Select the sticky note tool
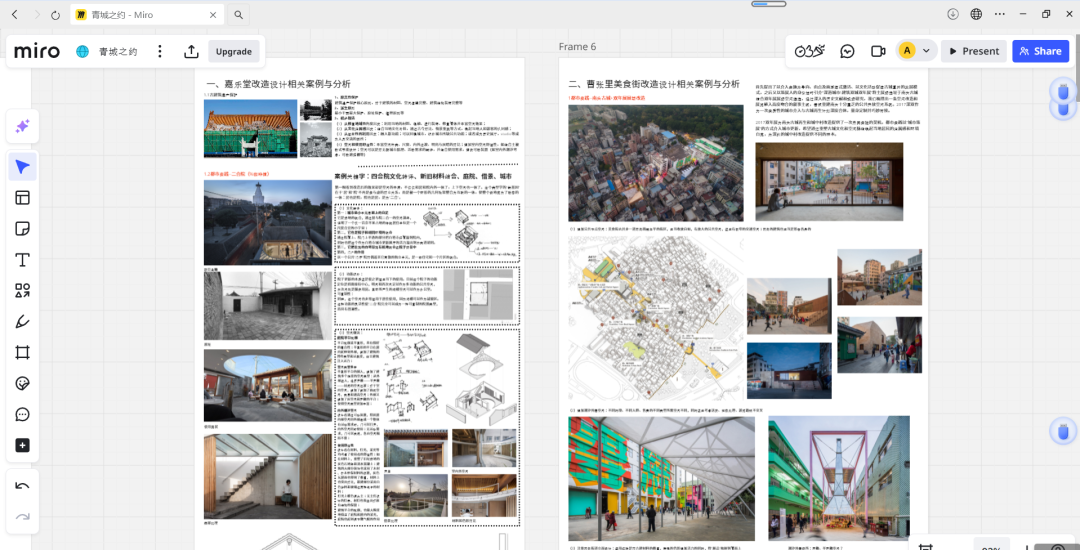The height and width of the screenshot is (550, 1080). 22,229
